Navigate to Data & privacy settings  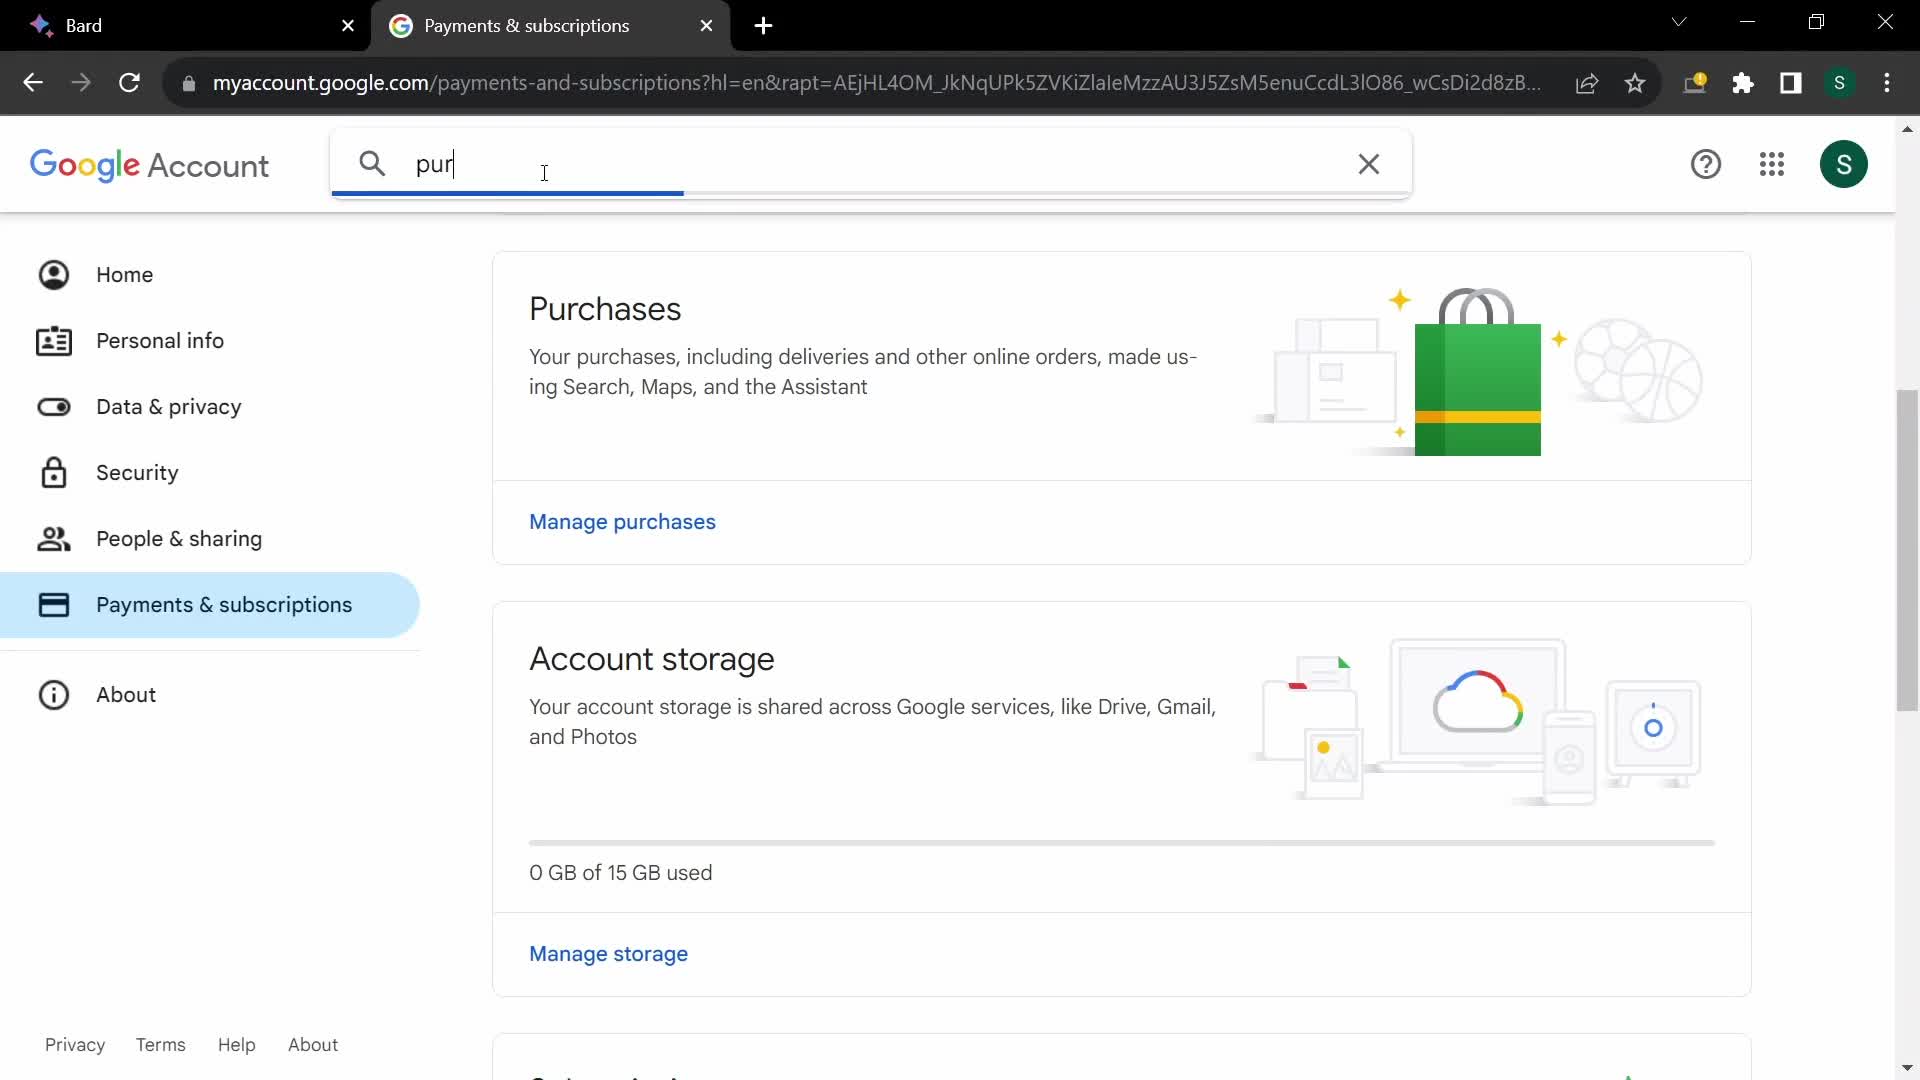click(169, 406)
